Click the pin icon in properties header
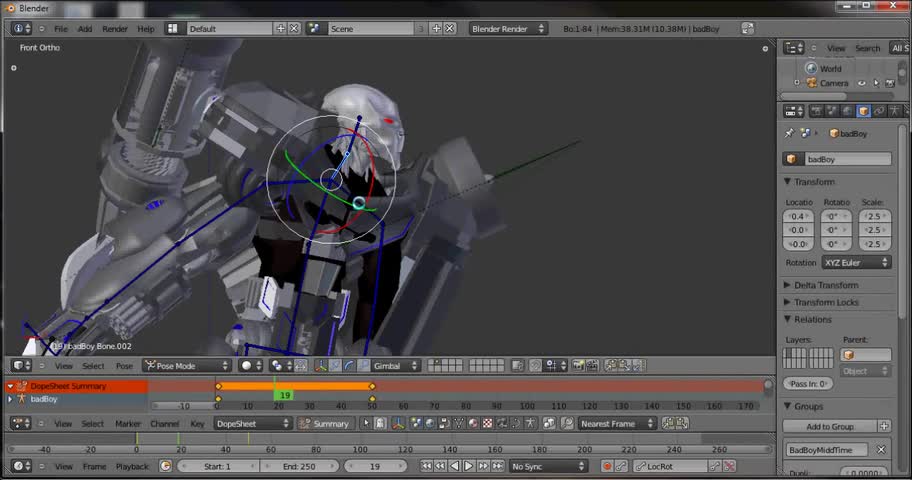 click(789, 133)
